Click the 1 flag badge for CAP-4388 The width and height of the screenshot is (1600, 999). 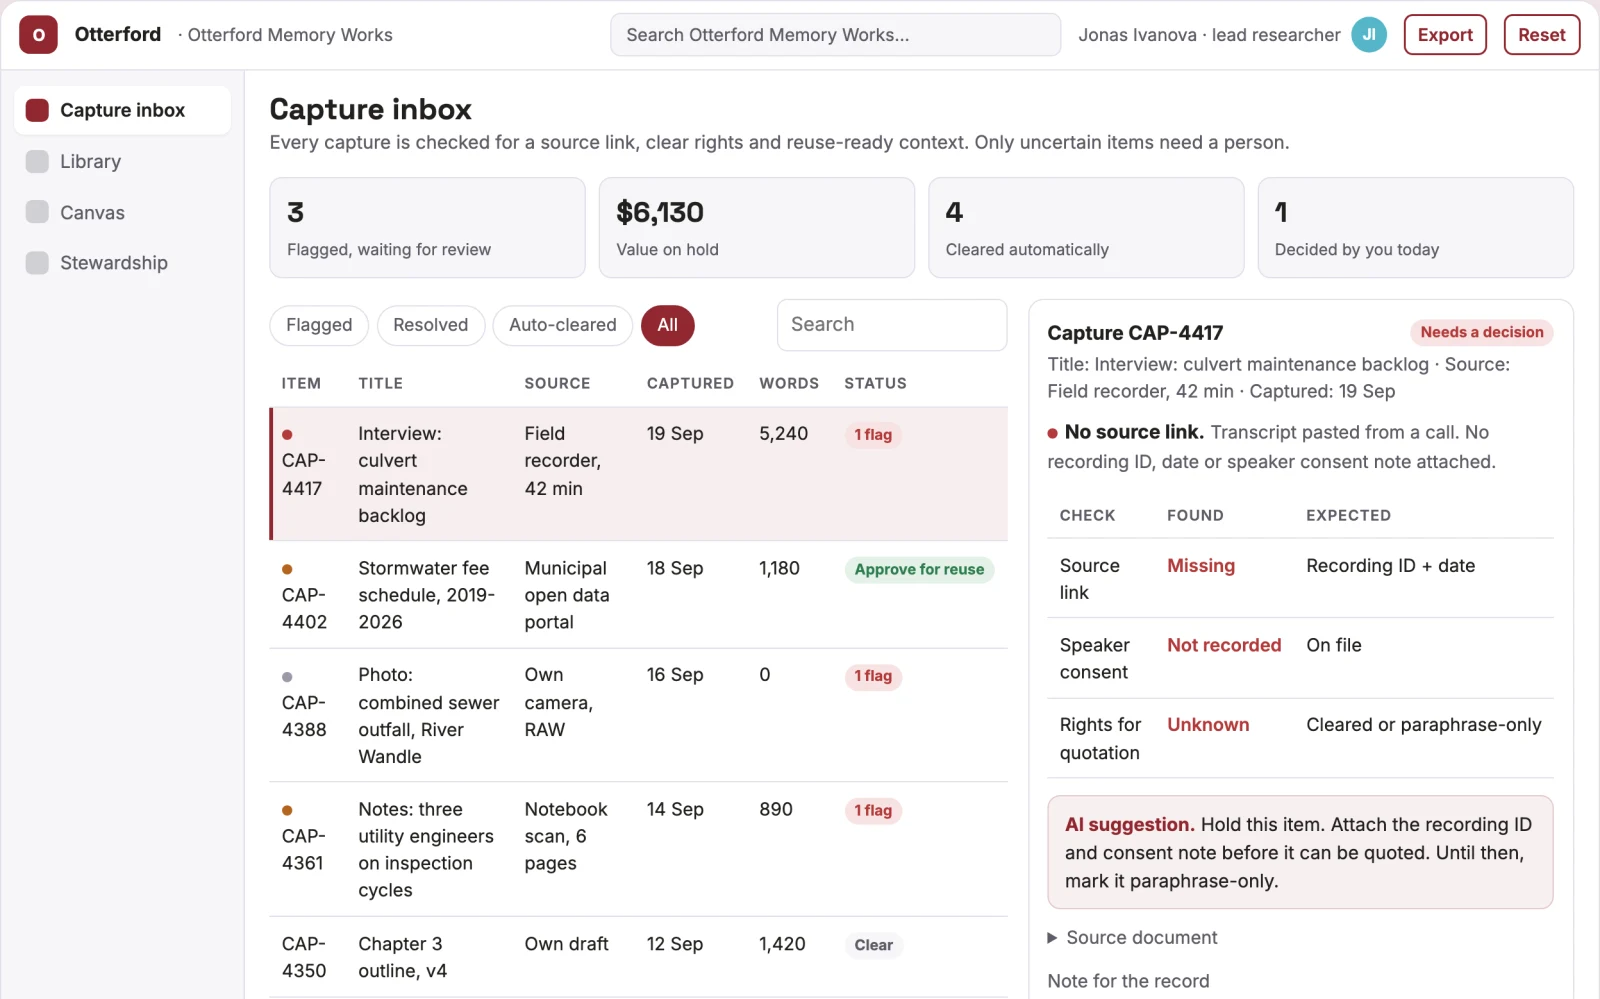873,677
